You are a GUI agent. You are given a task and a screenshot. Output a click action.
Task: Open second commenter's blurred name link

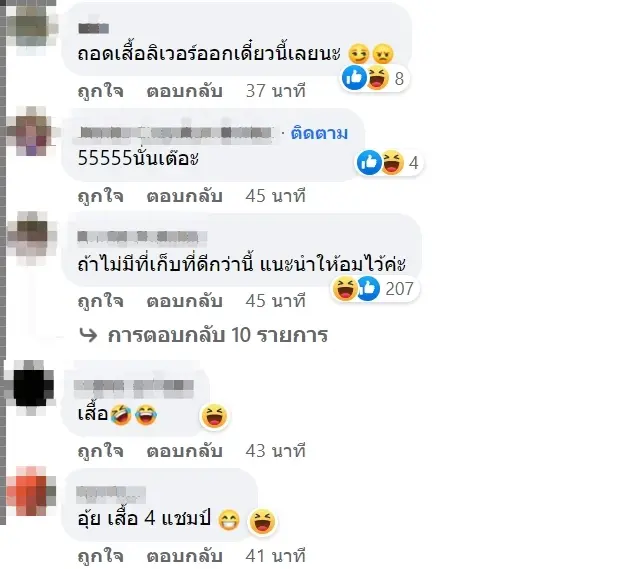coord(176,132)
